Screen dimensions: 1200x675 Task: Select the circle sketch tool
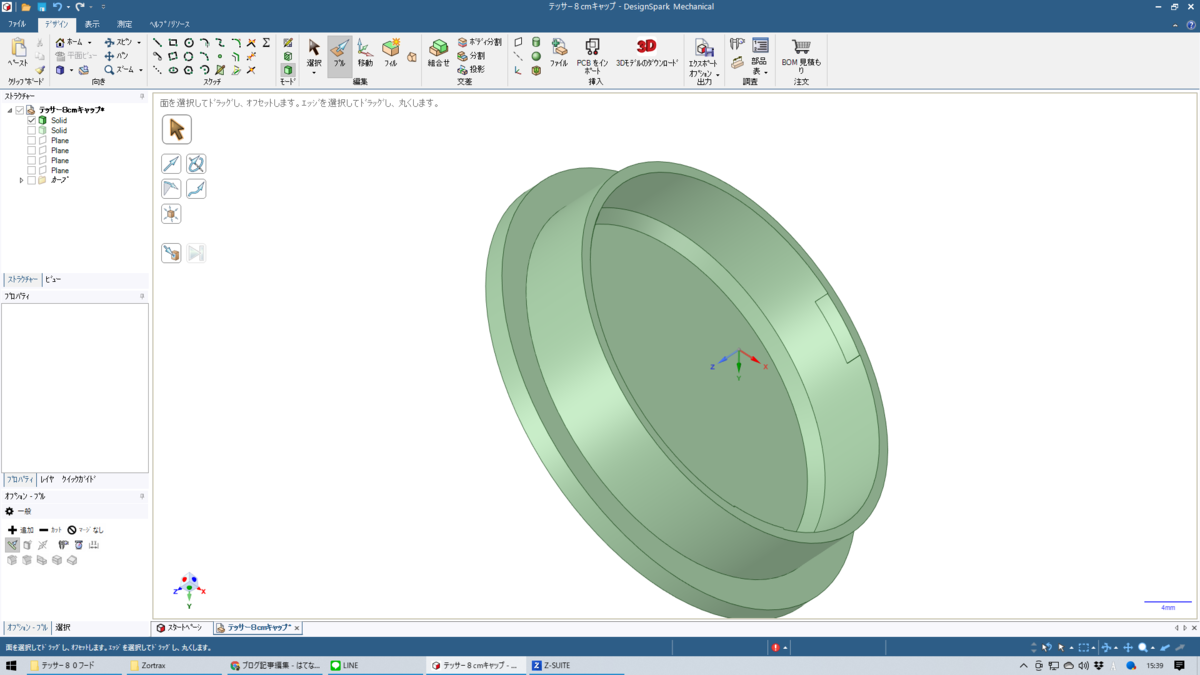[x=189, y=43]
